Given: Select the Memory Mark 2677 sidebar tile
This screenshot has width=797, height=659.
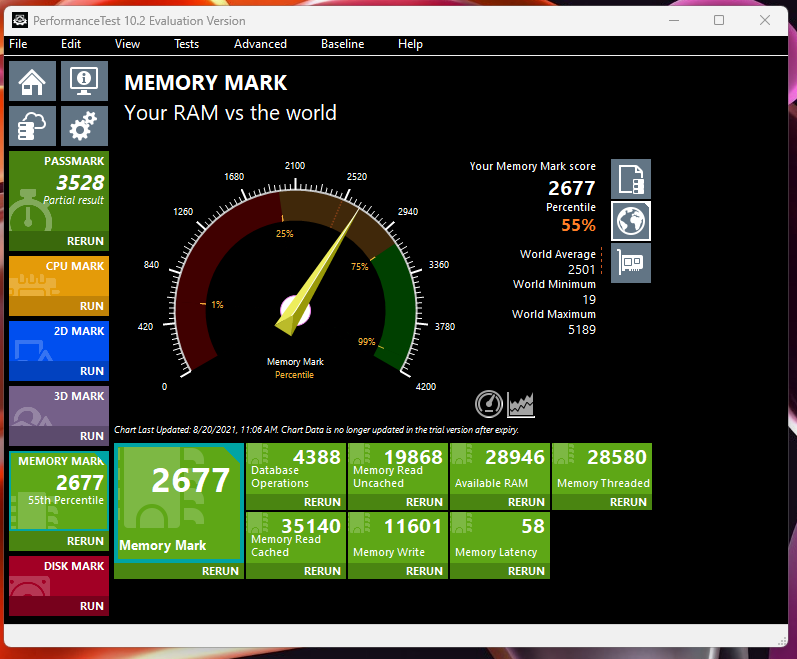Looking at the screenshot, I should (59, 491).
